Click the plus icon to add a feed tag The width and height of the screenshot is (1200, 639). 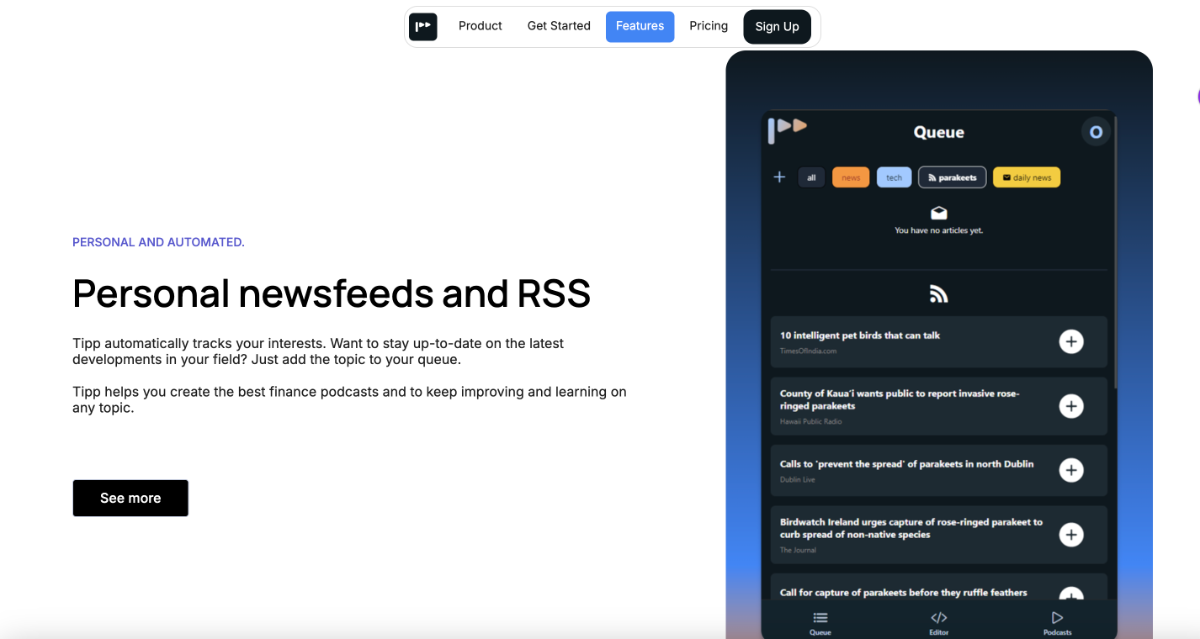click(x=780, y=177)
